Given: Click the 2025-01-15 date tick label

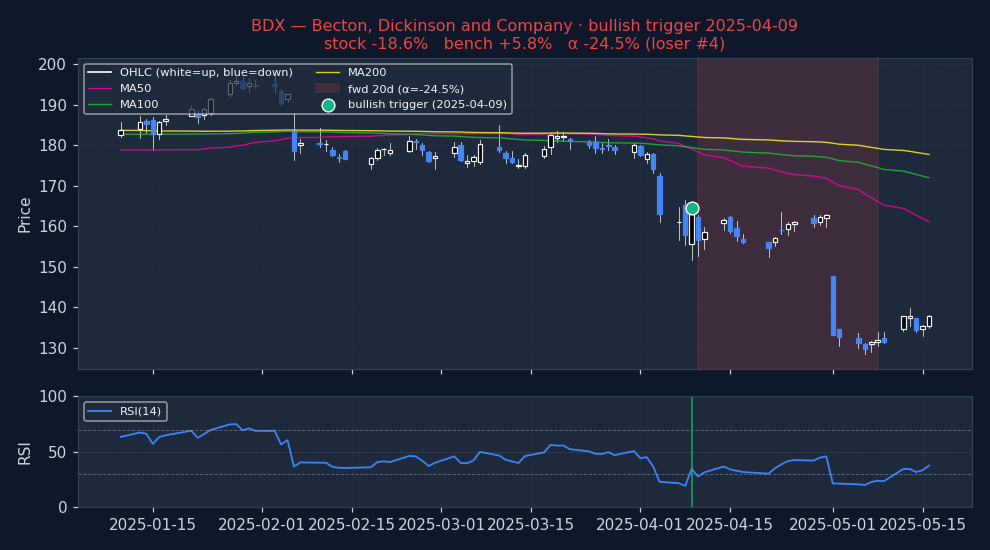Looking at the screenshot, I should click(152, 526).
